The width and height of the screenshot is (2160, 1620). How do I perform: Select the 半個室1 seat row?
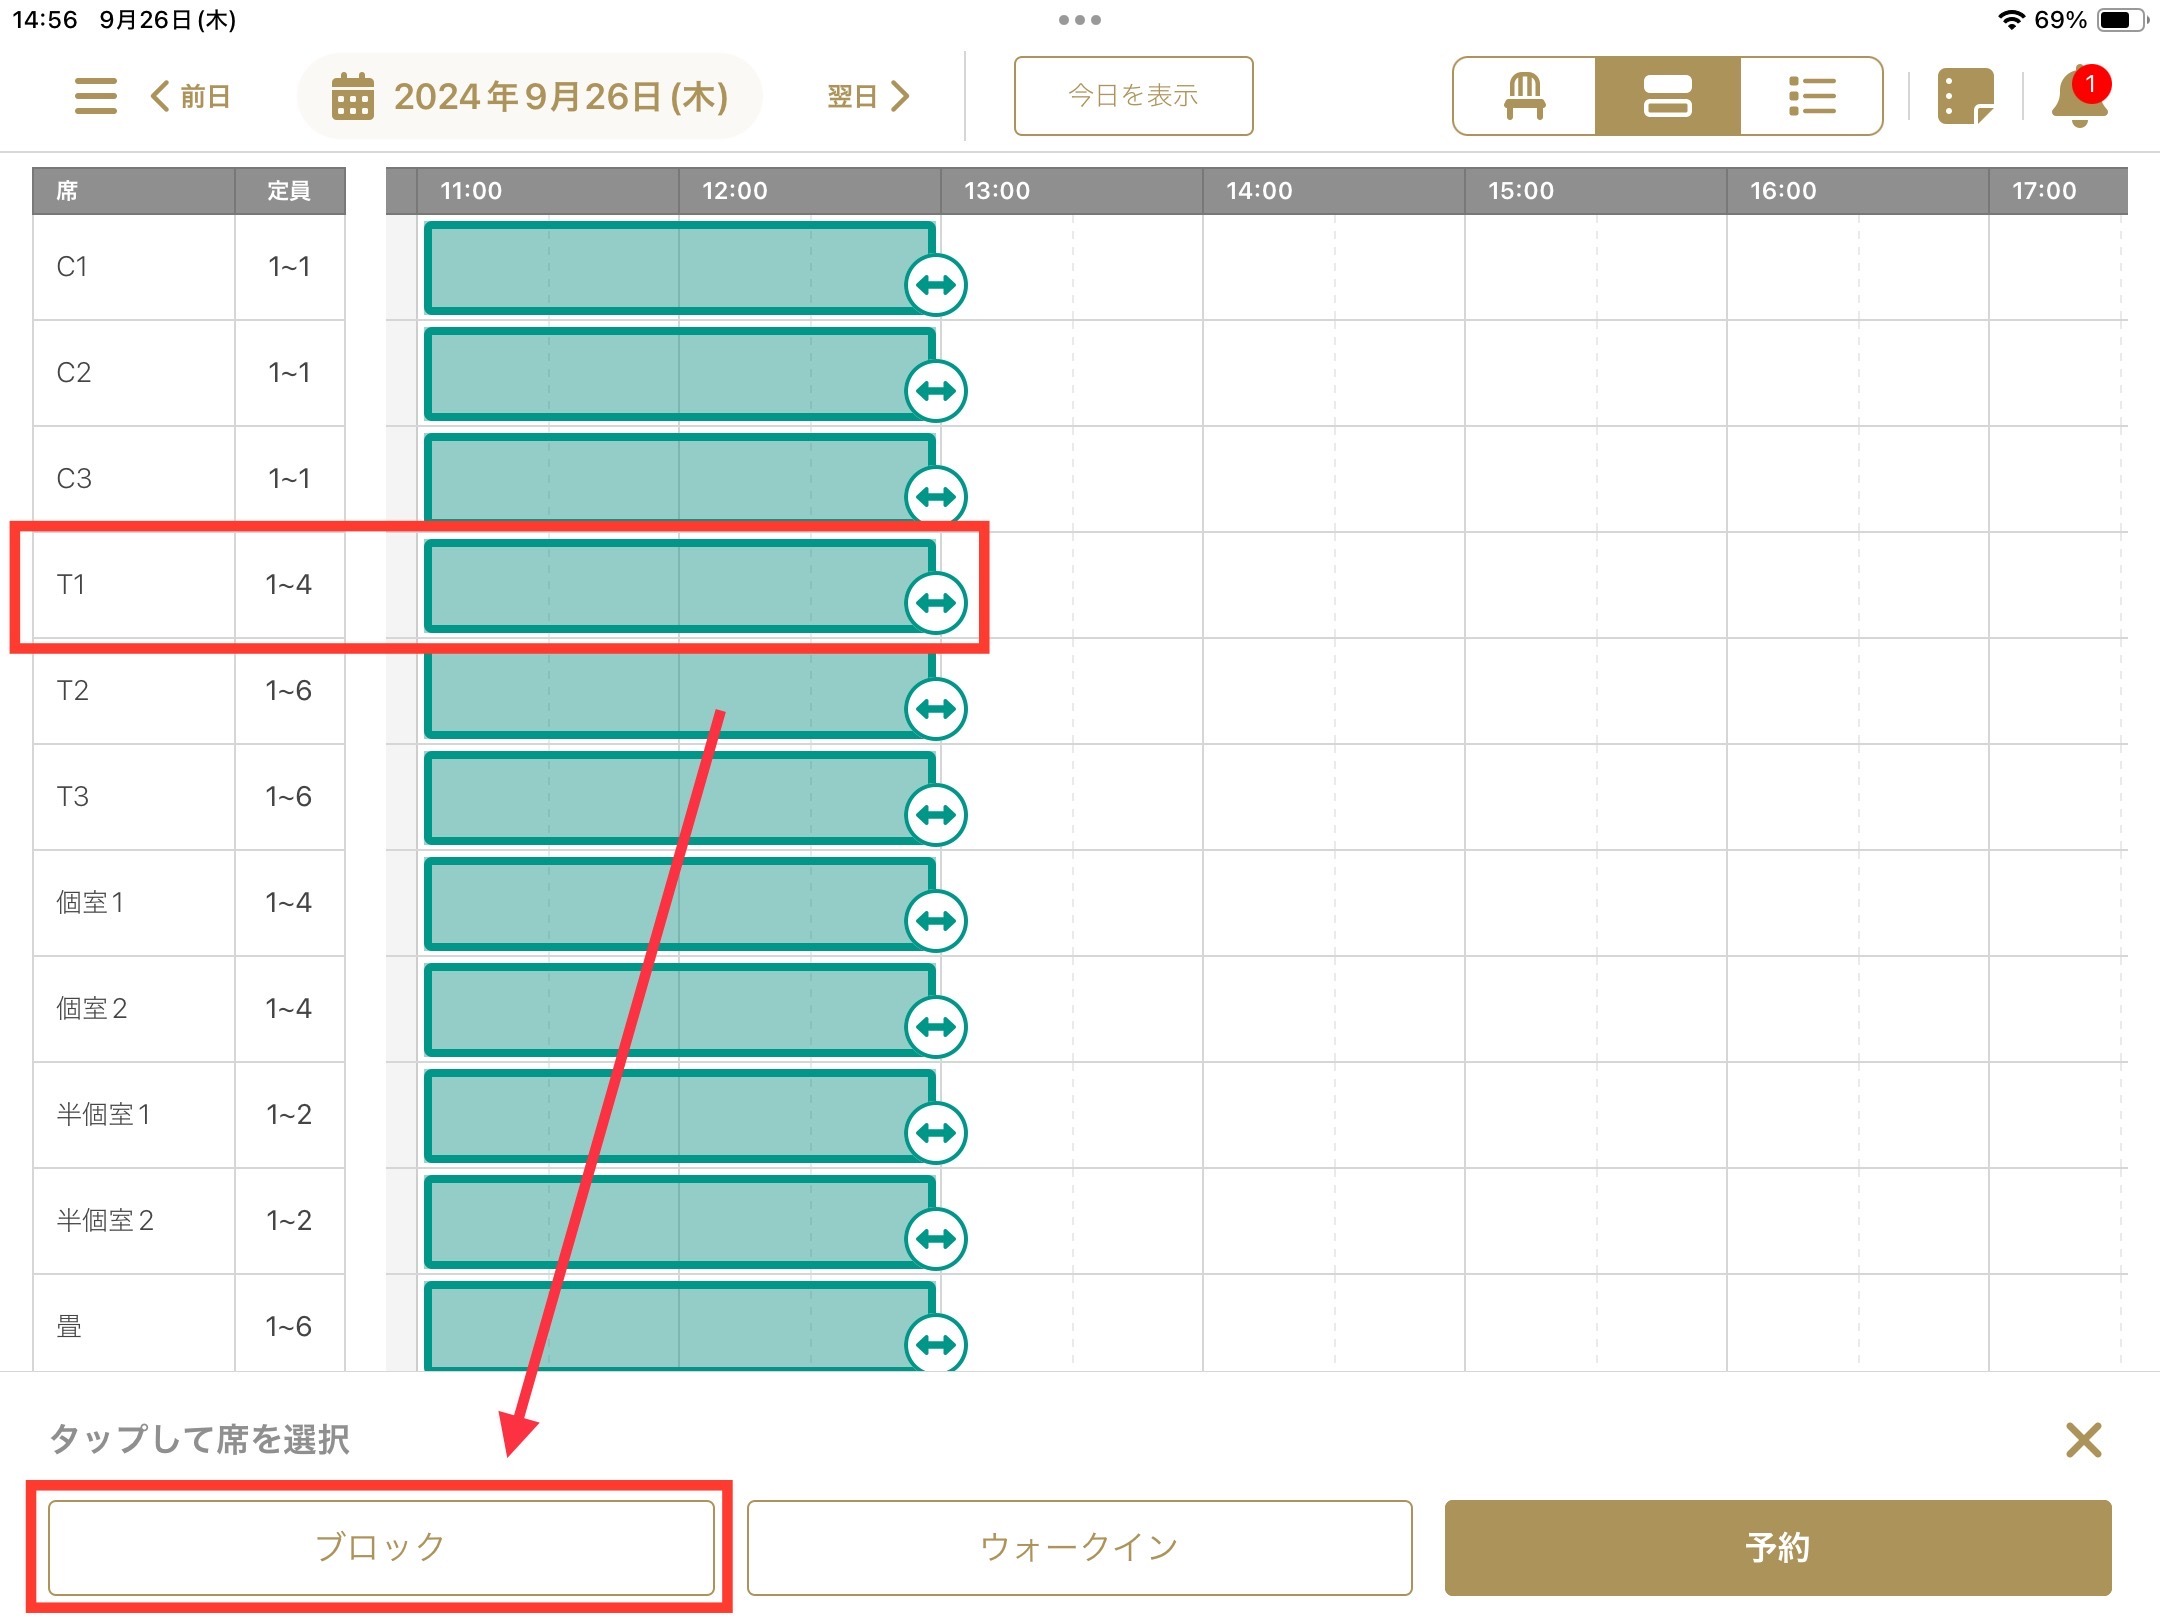tap(104, 1114)
